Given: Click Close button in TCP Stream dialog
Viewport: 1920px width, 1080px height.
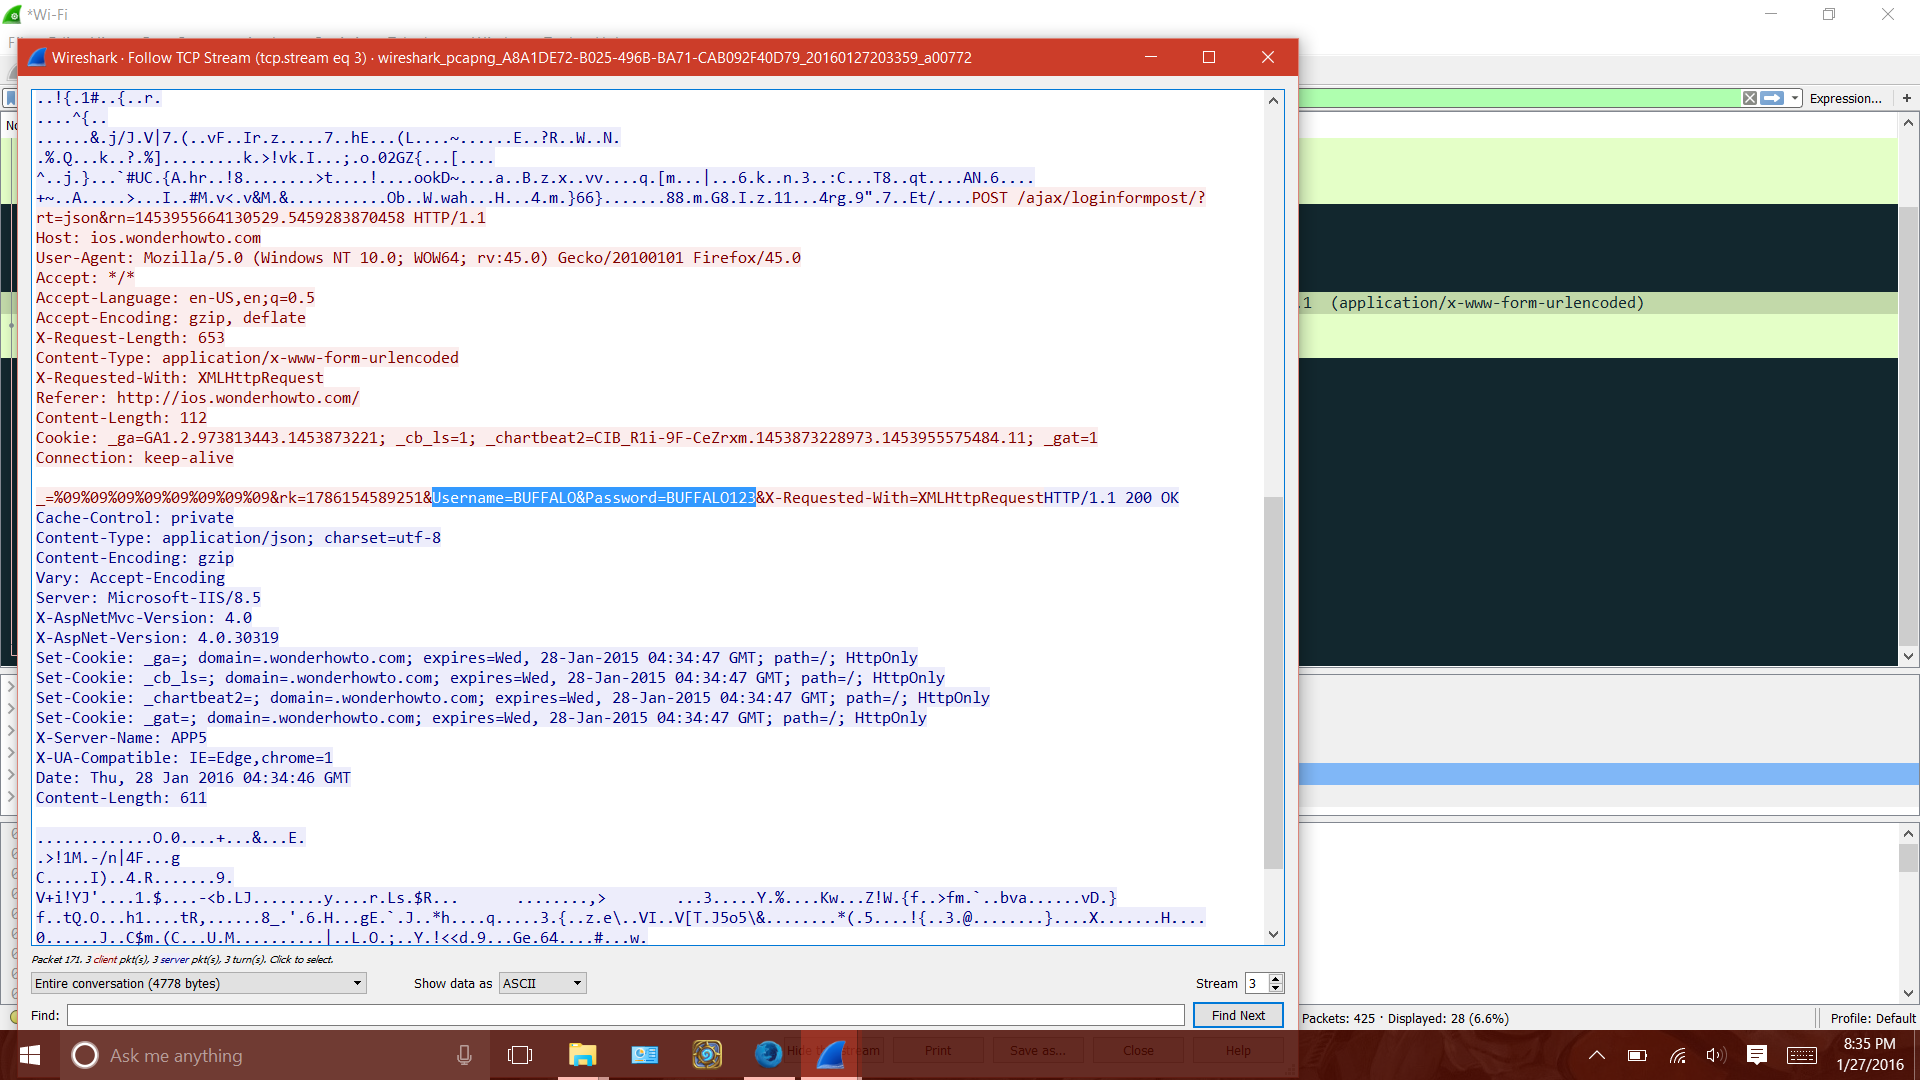Looking at the screenshot, I should click(x=1138, y=1050).
